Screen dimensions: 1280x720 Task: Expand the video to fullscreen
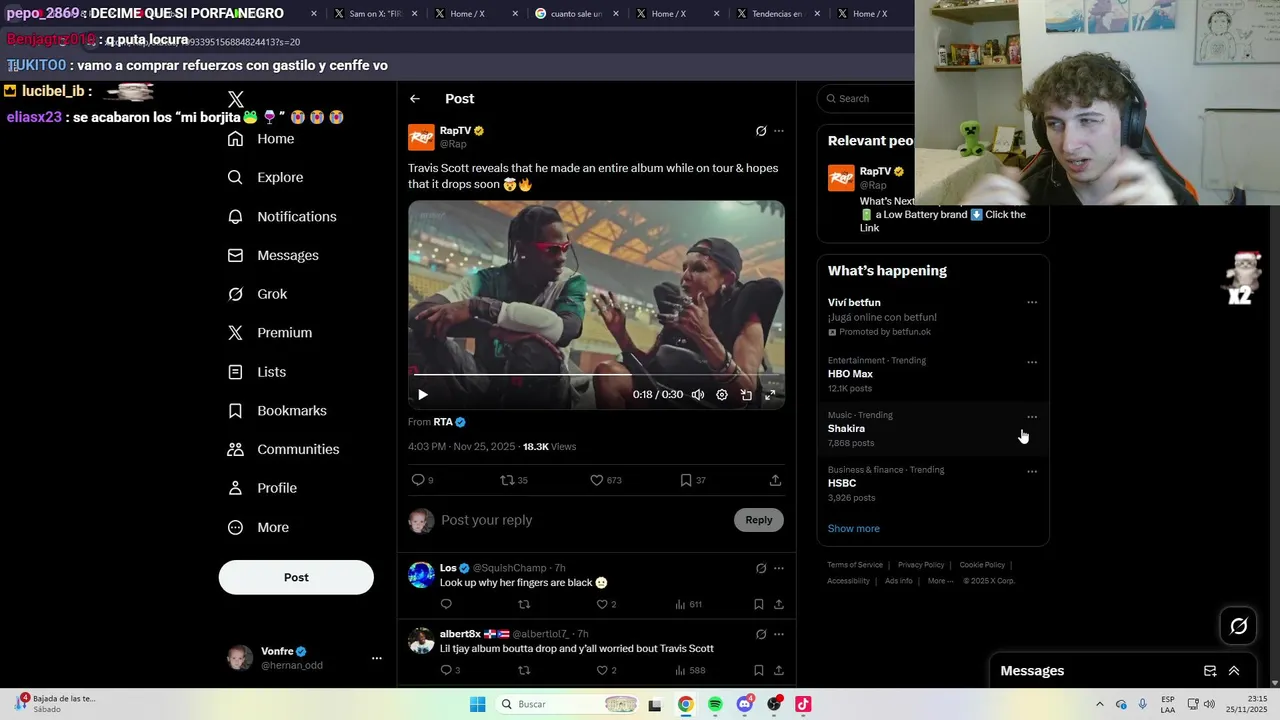coord(770,395)
